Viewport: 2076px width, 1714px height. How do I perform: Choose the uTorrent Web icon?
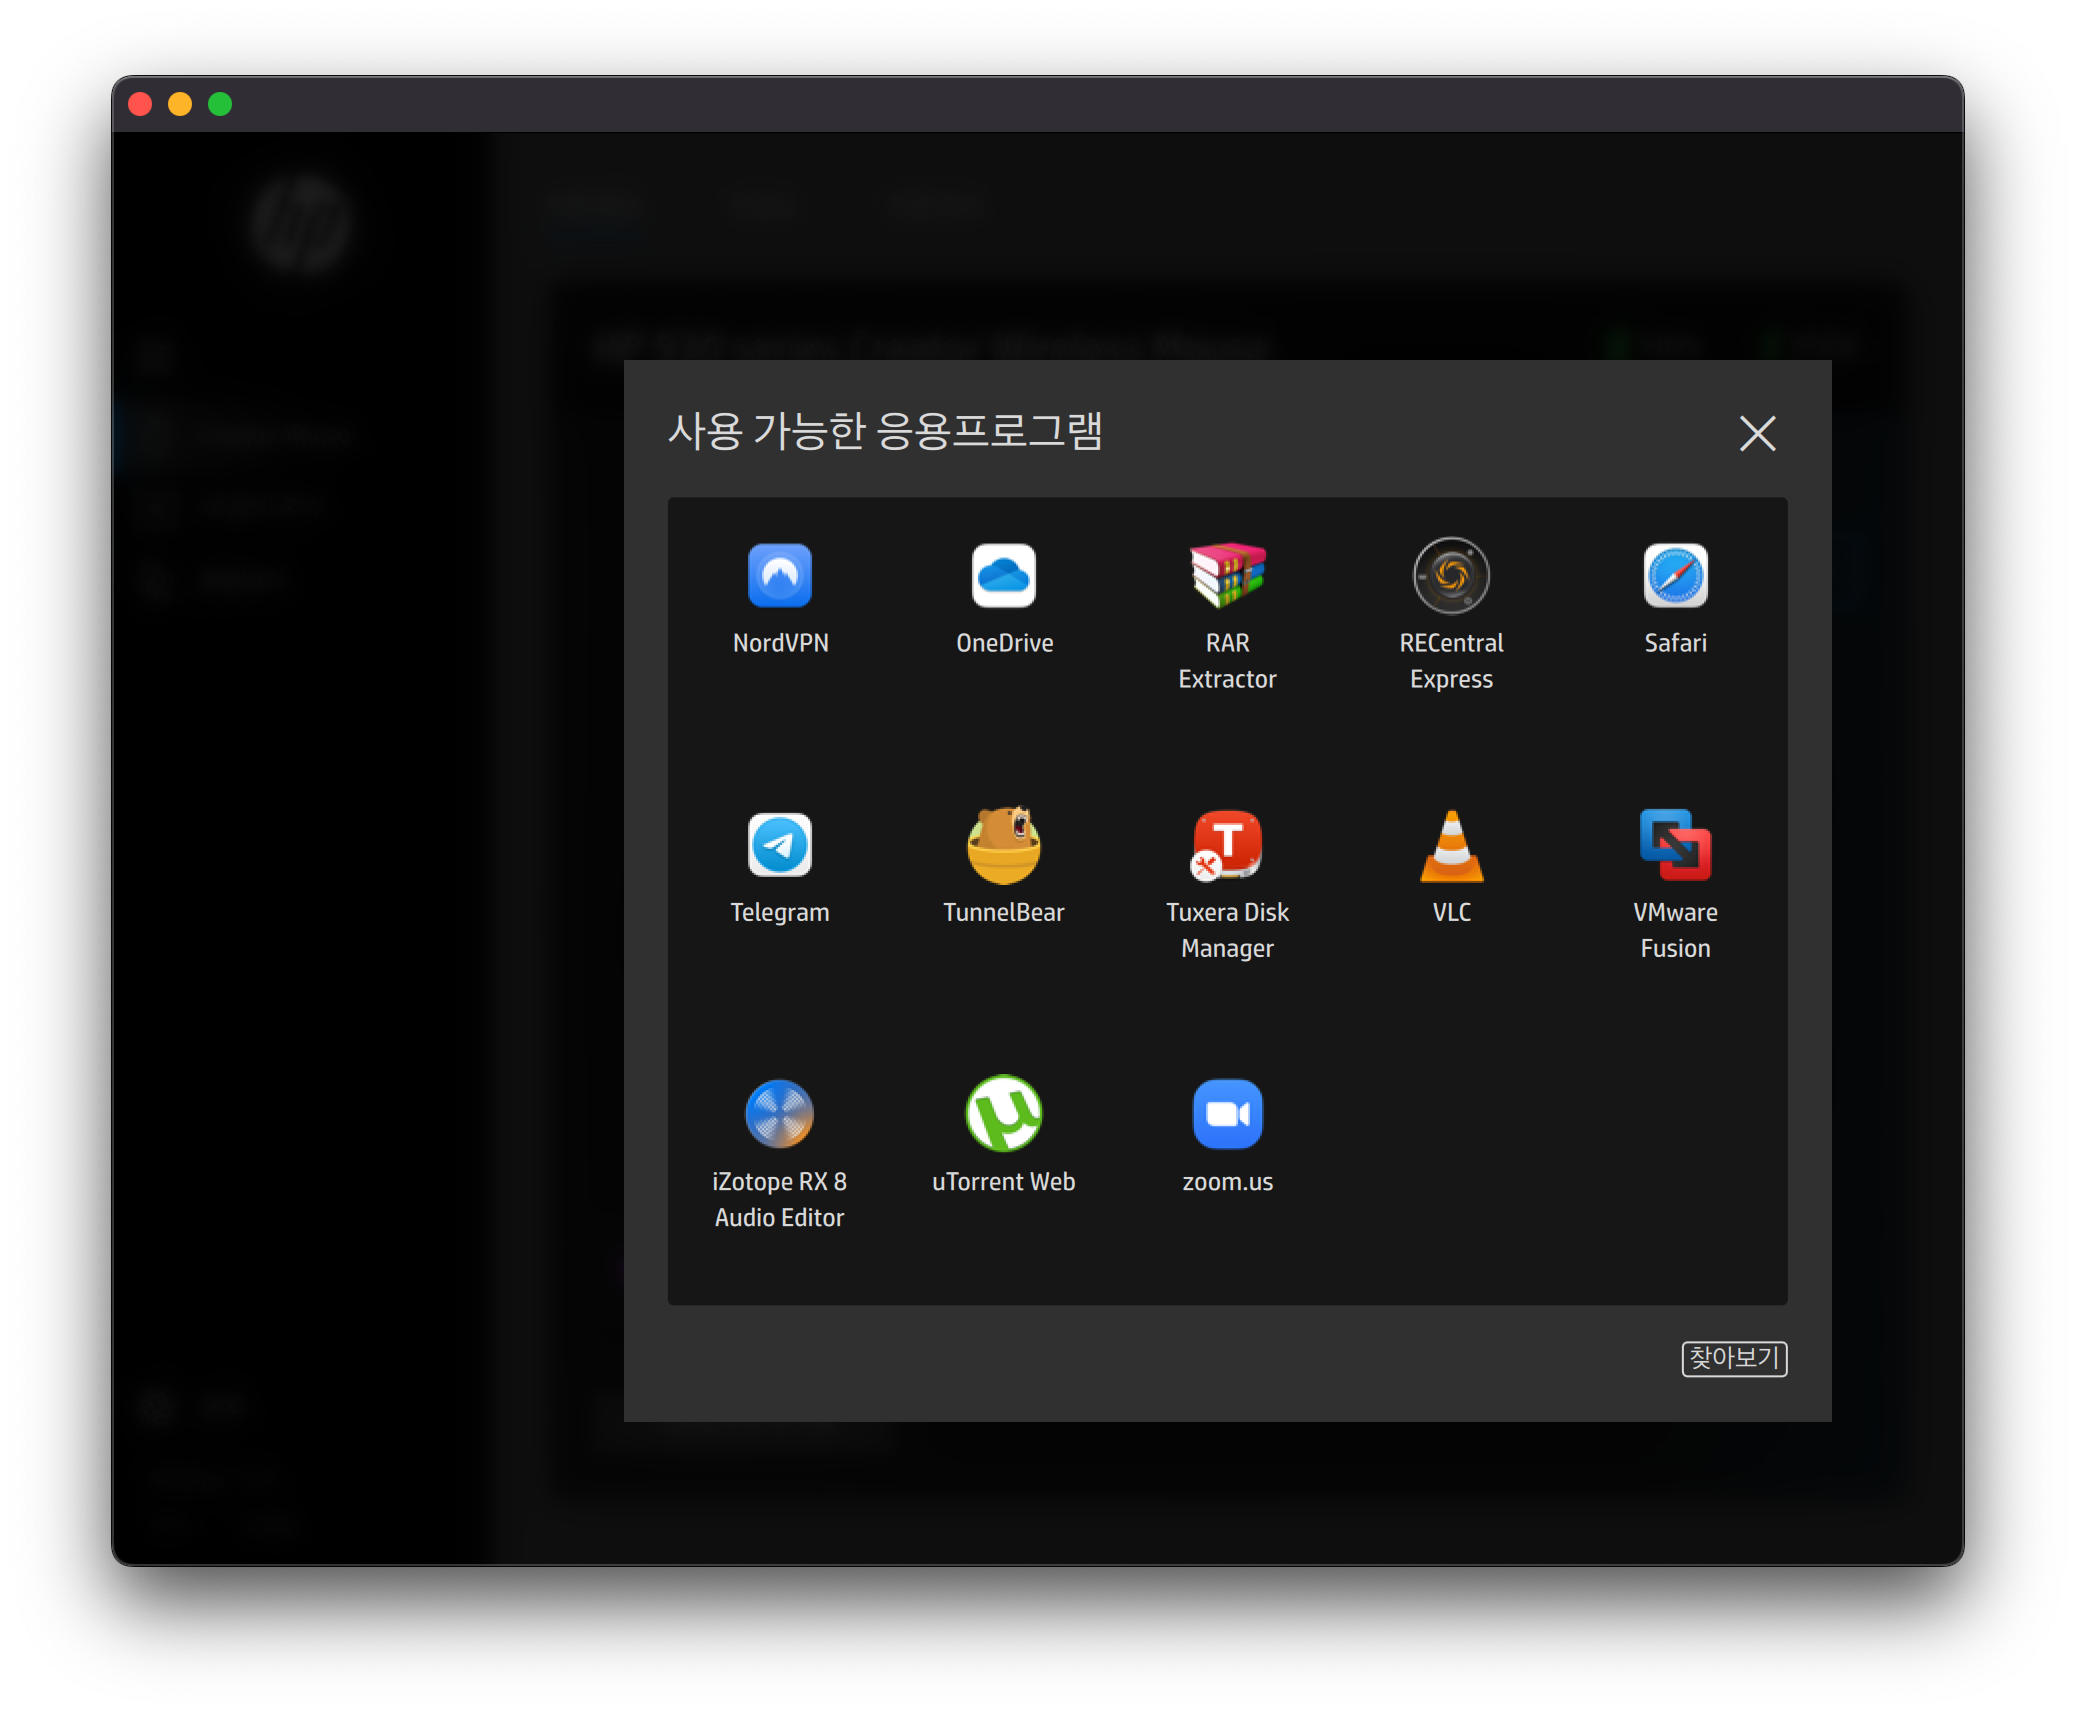[x=1004, y=1114]
